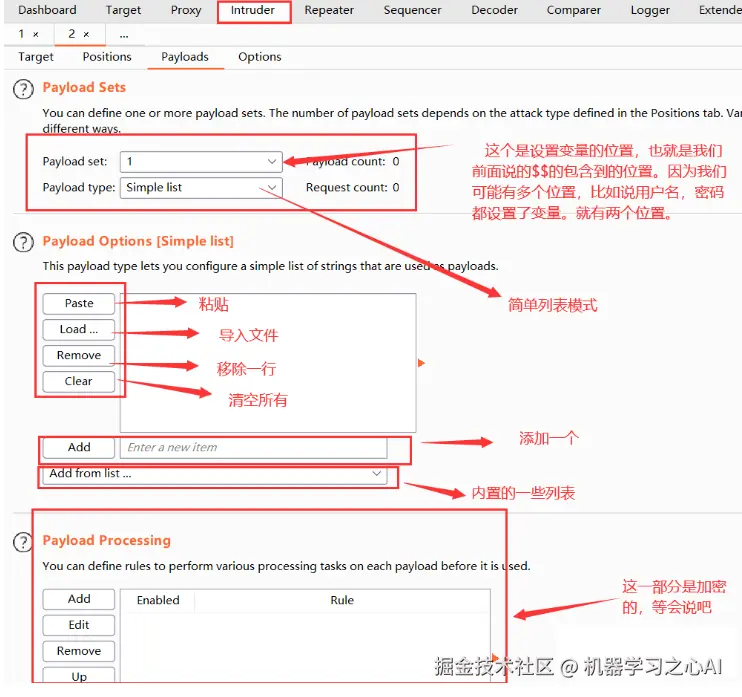Select the Payloads sub-tab
This screenshot has width=742, height=697.
[x=185, y=57]
